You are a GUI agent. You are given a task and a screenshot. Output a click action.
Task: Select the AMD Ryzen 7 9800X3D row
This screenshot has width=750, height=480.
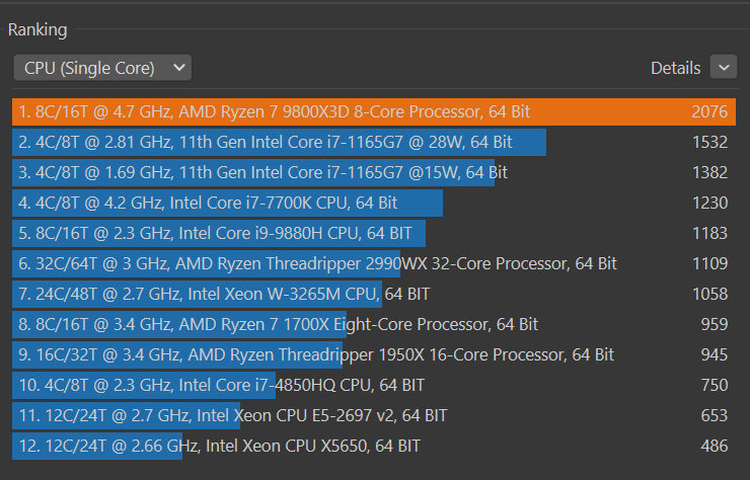[x=374, y=112]
